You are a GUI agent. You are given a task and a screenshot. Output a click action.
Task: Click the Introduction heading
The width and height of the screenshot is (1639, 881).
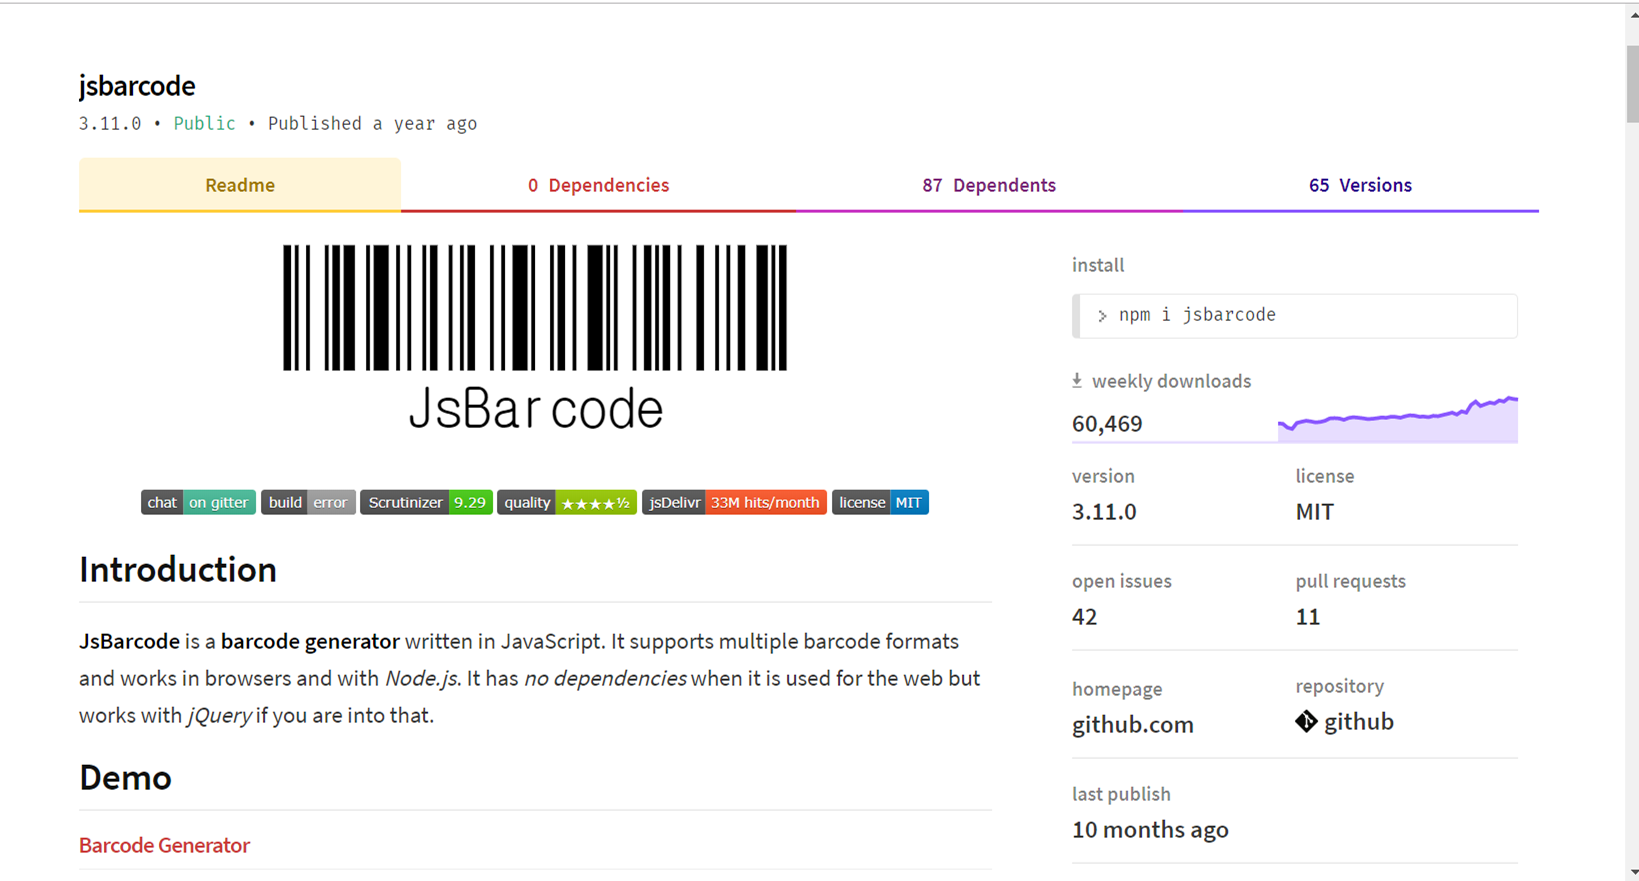coord(178,569)
